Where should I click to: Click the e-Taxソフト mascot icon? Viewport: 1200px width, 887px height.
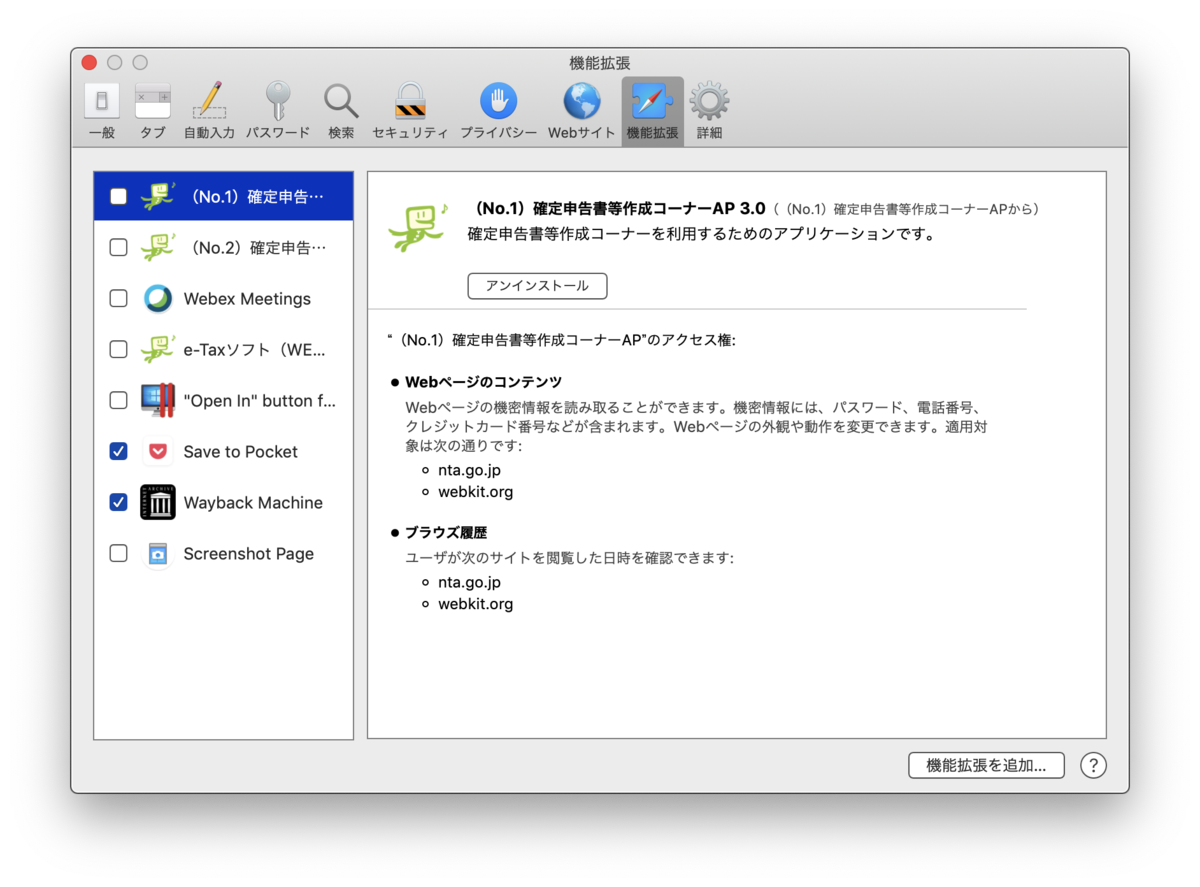(x=158, y=349)
